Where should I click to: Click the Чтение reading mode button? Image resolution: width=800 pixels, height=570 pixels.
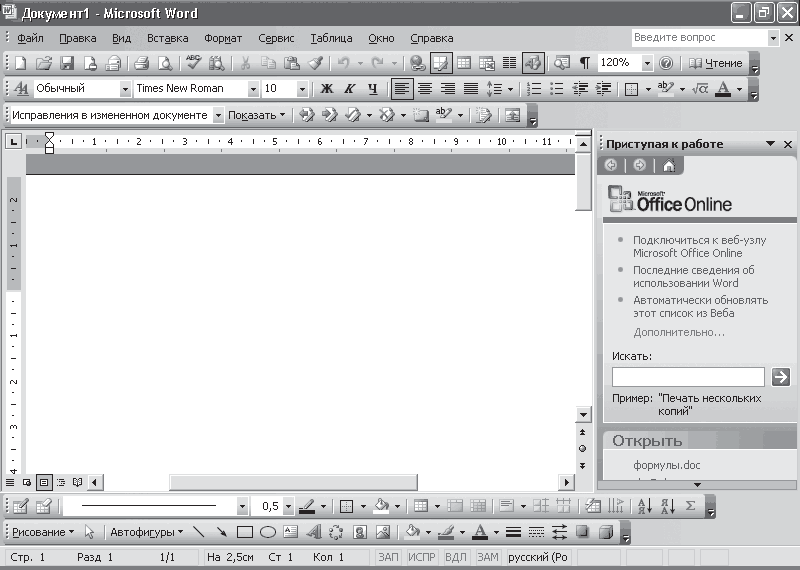716,63
